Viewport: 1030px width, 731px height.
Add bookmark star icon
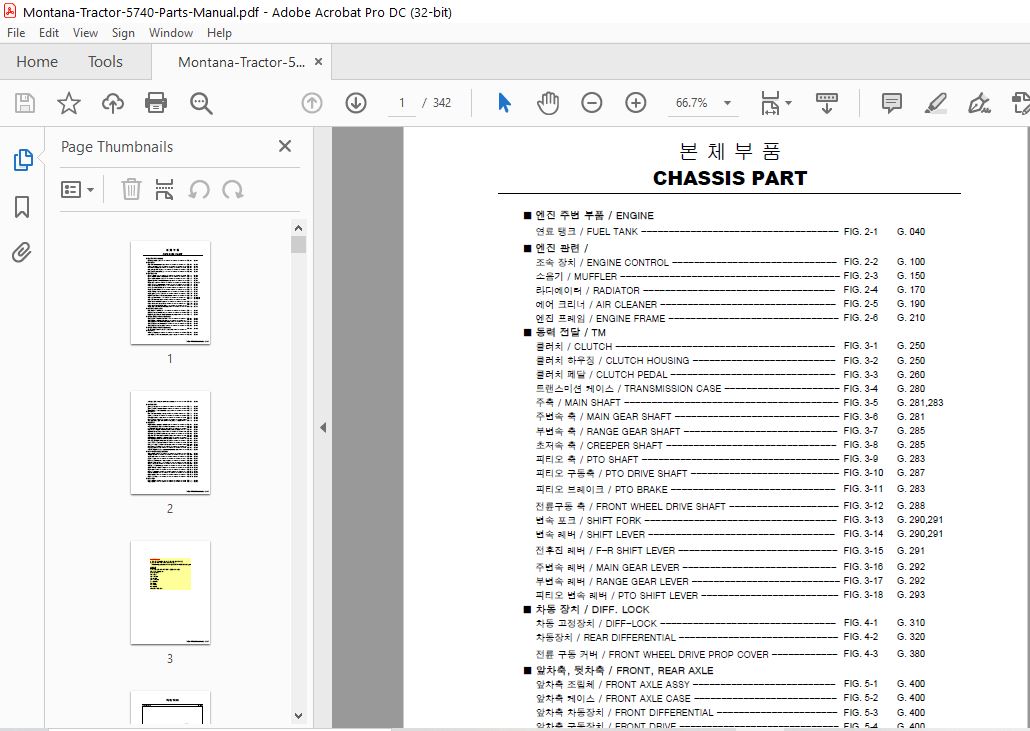(68, 103)
